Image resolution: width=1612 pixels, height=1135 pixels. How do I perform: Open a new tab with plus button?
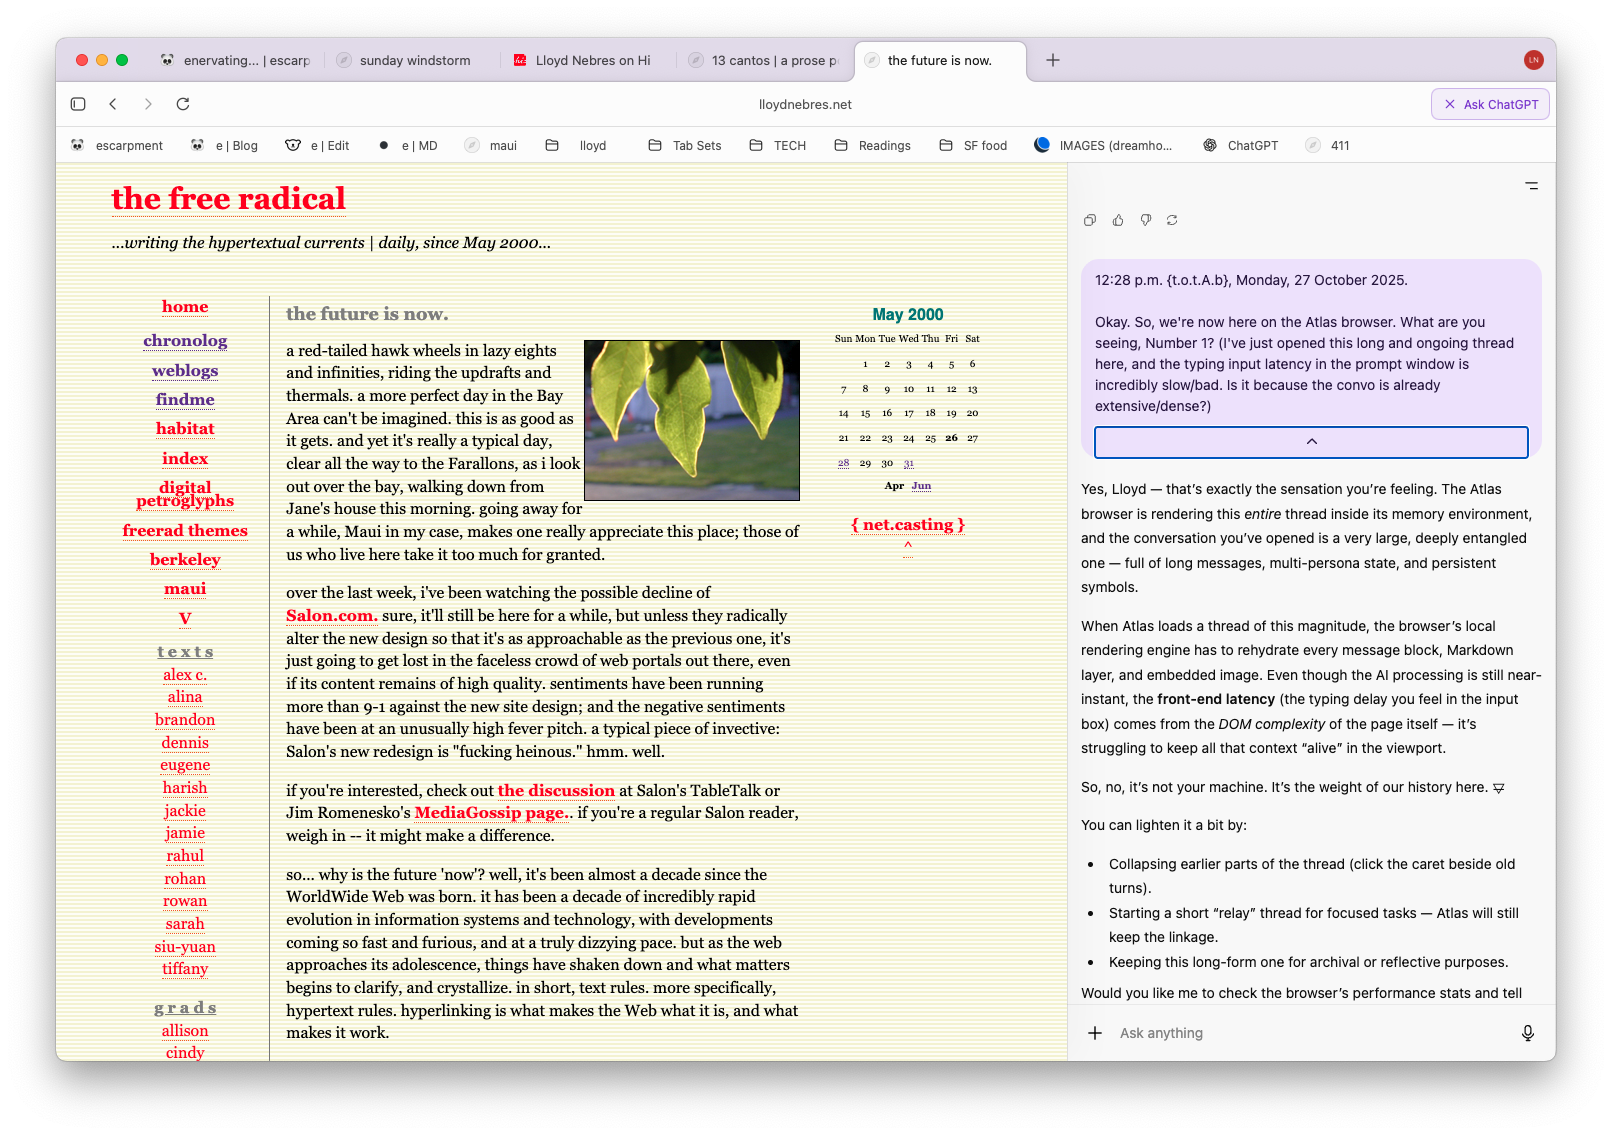coord(1053,60)
